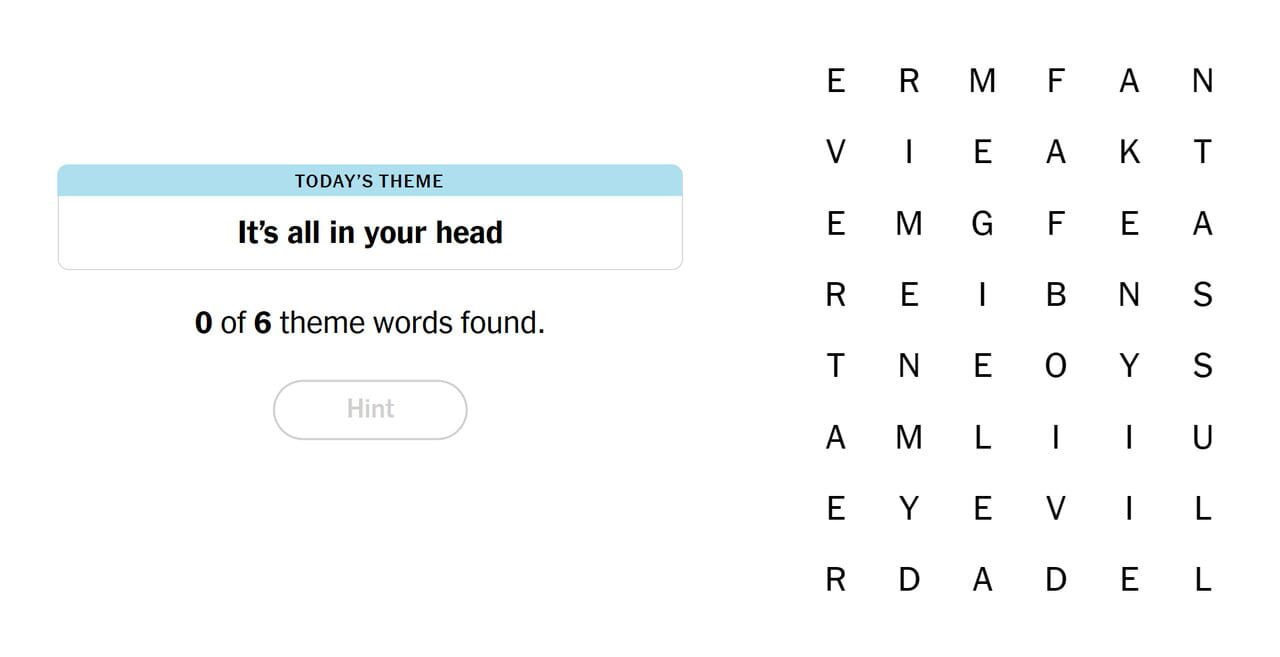The image size is (1280, 657).
Task: Select the letter V in the second row
Action: point(835,152)
